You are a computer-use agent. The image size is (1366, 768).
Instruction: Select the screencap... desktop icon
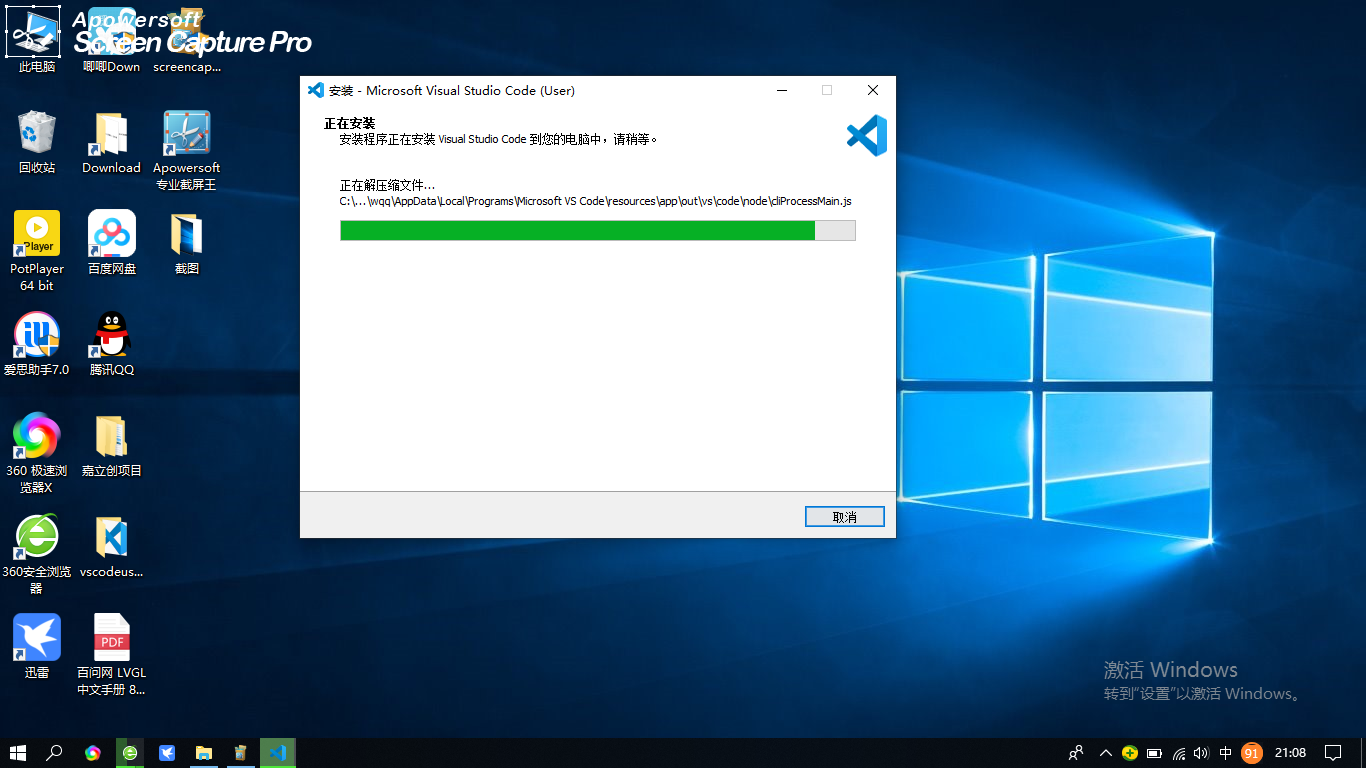pyautogui.click(x=187, y=42)
